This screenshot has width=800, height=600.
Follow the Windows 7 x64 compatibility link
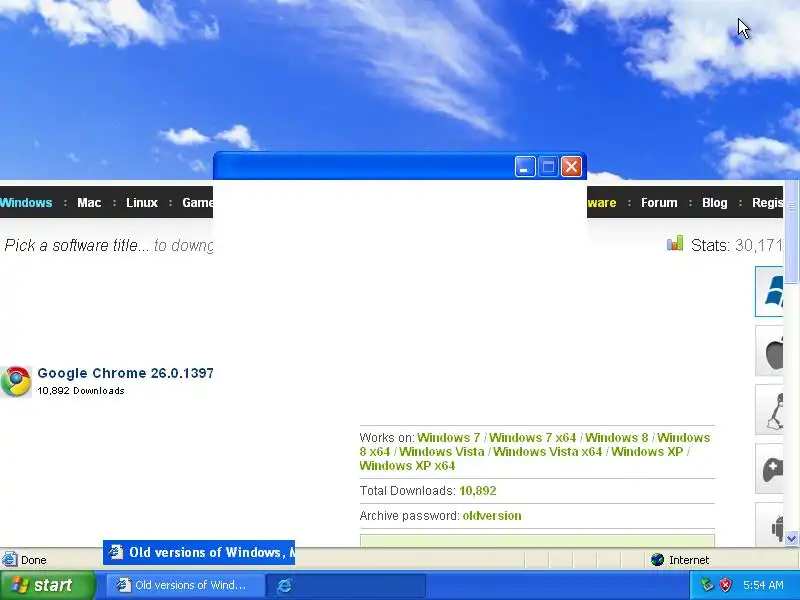point(532,438)
